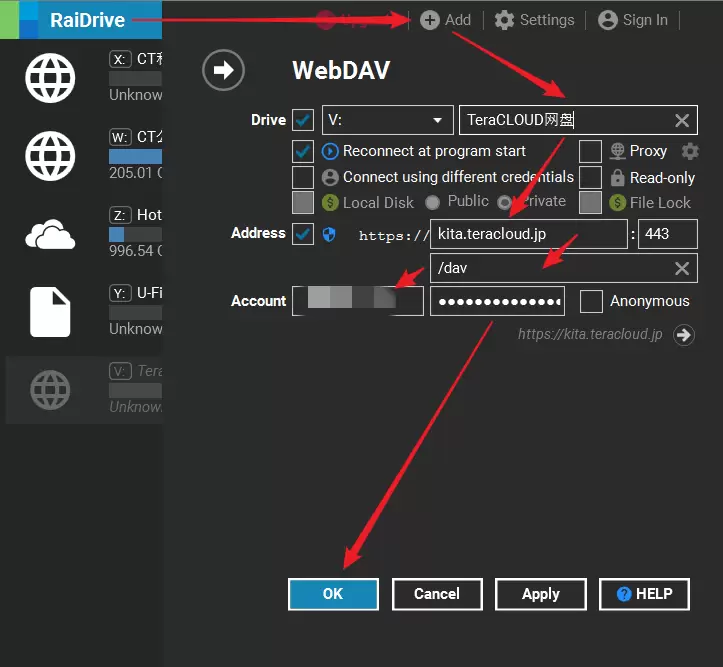Select the W: drive globe icon
Screen dimensions: 723x667
(x=50, y=156)
